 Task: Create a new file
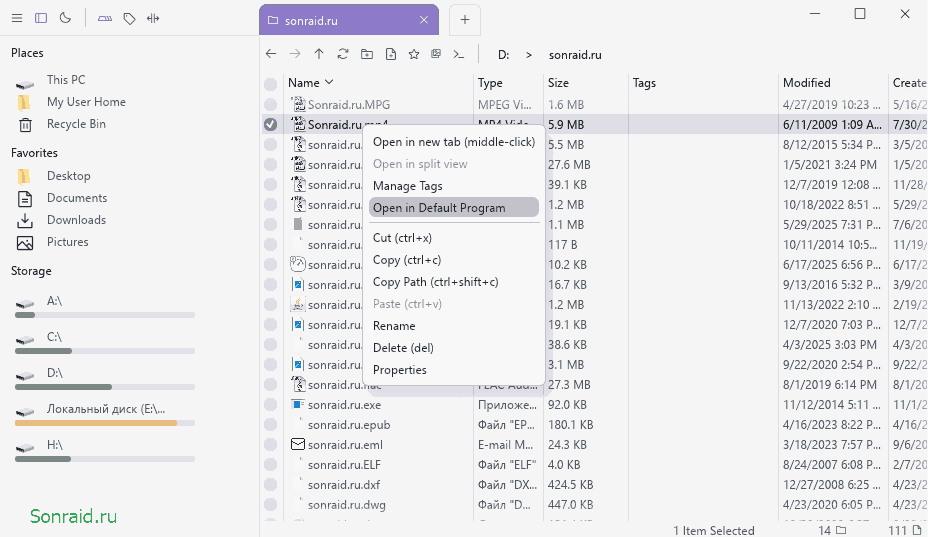point(391,54)
